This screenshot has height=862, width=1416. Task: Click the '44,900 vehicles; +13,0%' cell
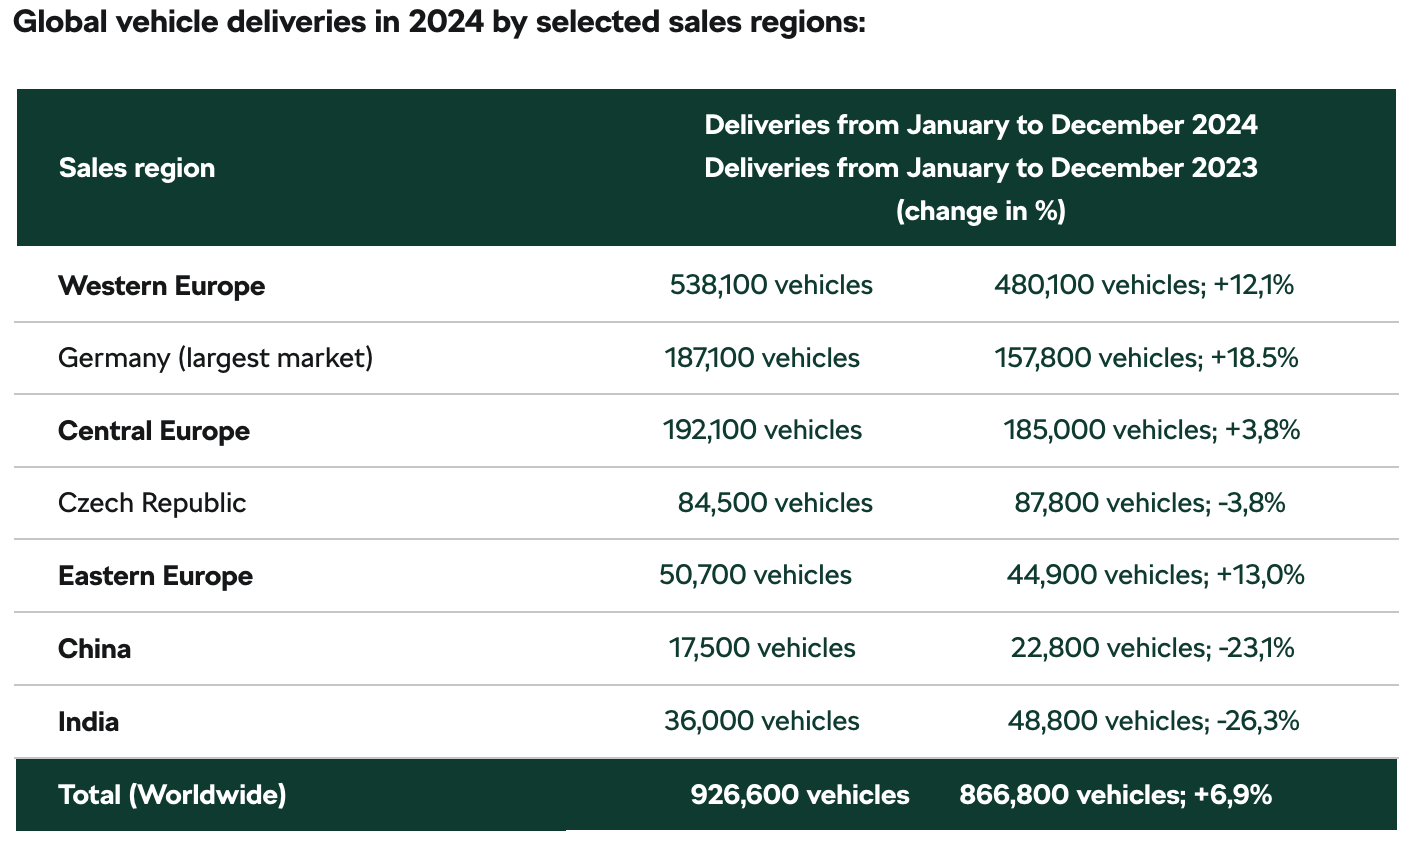[x=1155, y=575]
